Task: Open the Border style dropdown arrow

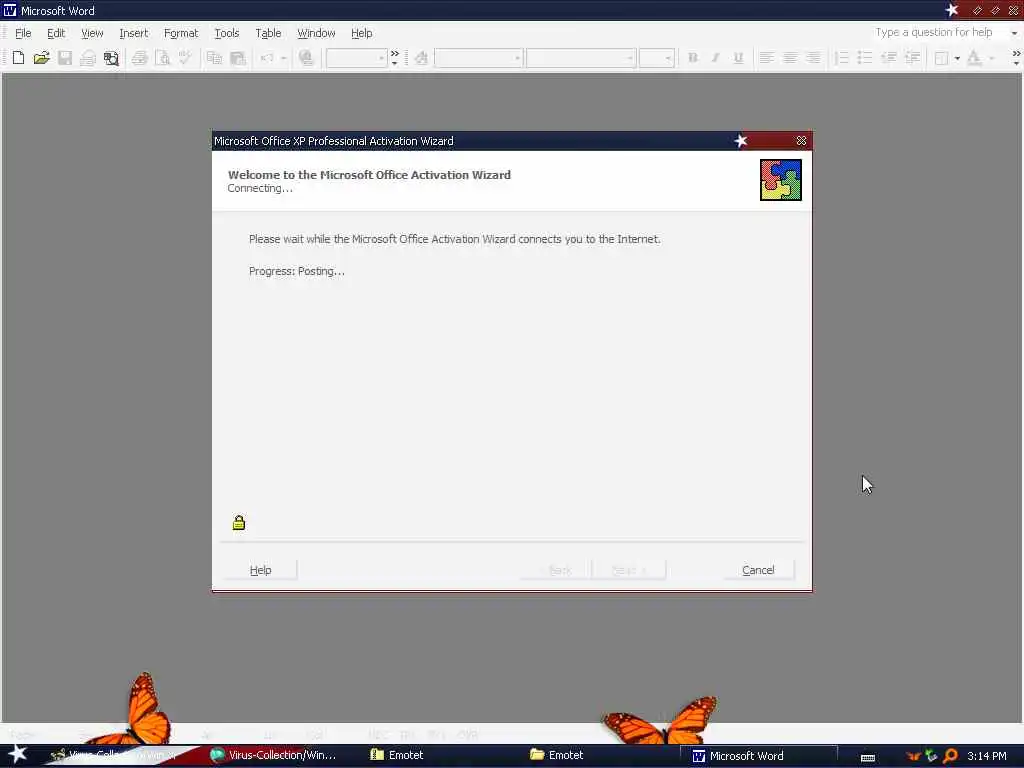Action: coord(957,59)
